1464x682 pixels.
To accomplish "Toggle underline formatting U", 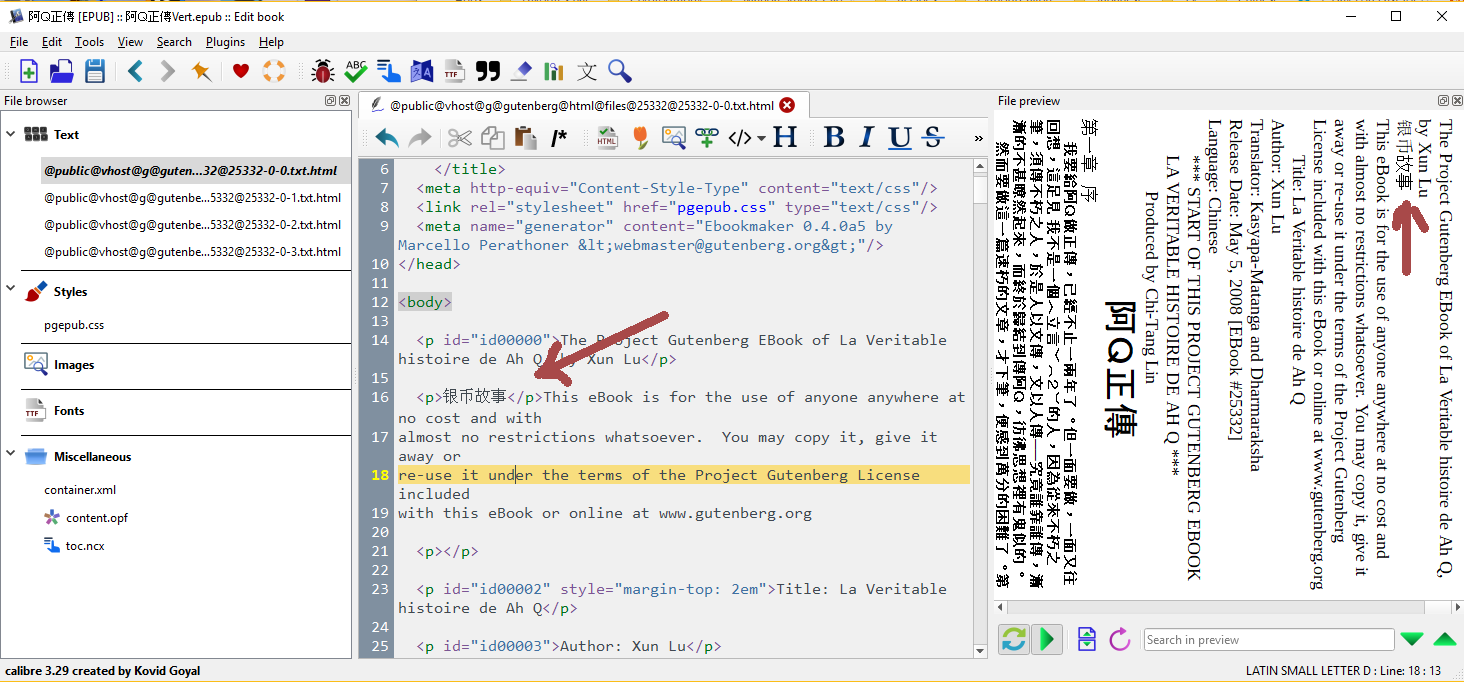I will coord(900,138).
